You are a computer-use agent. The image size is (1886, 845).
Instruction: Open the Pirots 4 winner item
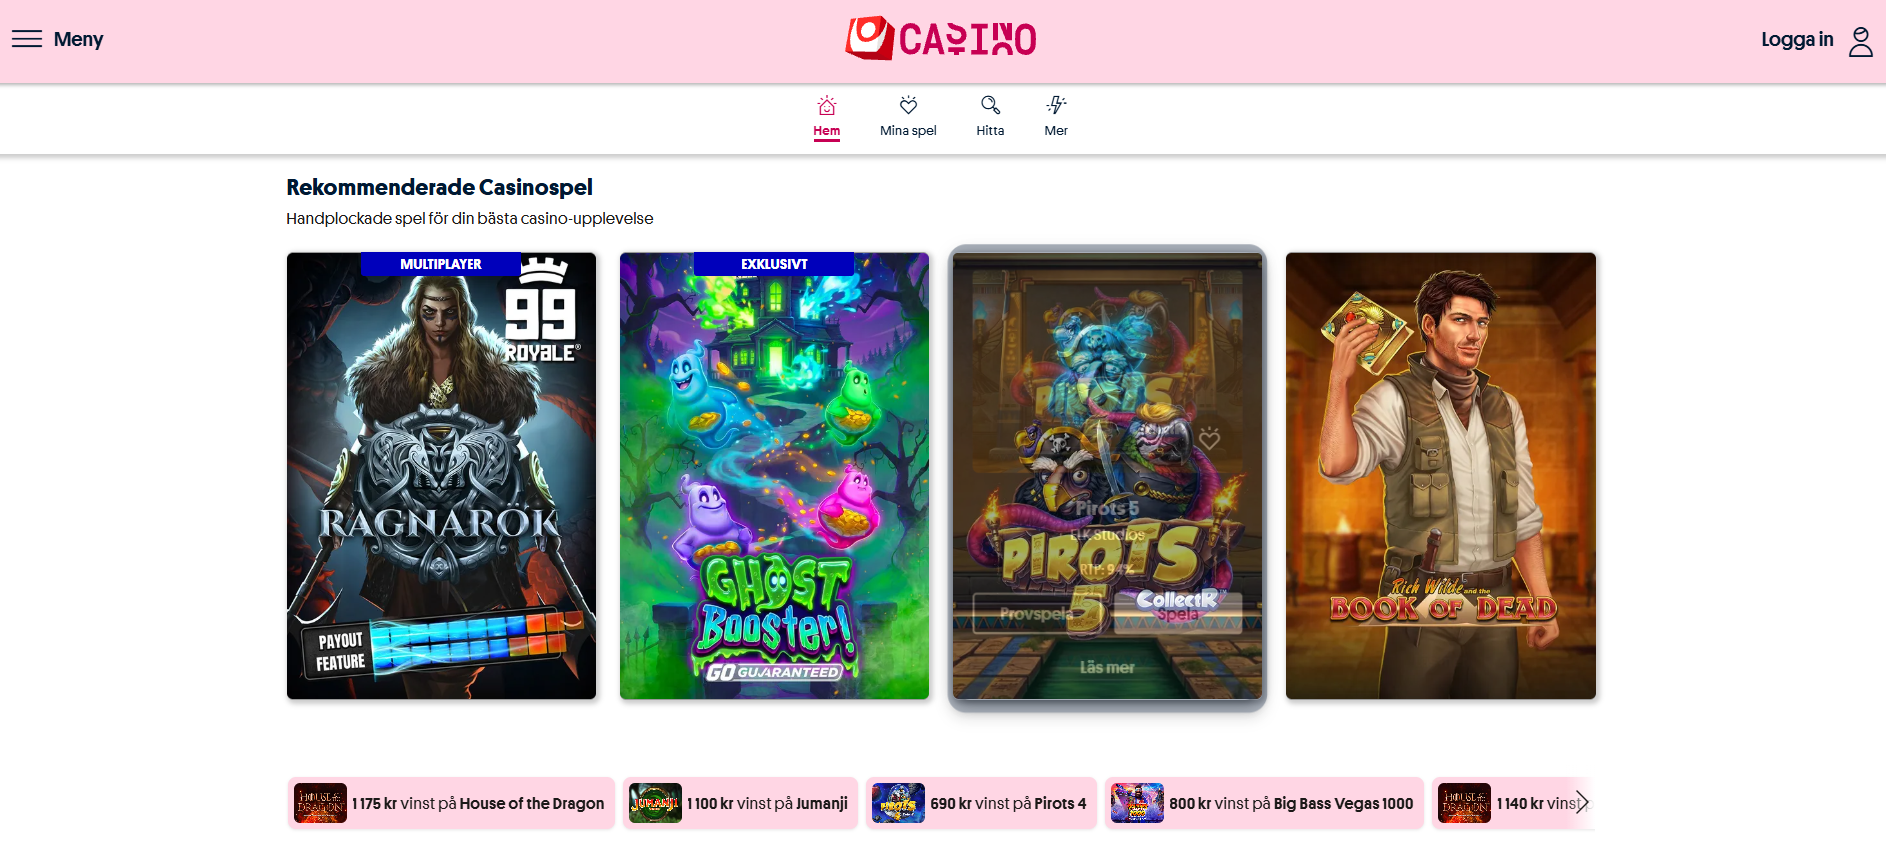click(x=981, y=803)
